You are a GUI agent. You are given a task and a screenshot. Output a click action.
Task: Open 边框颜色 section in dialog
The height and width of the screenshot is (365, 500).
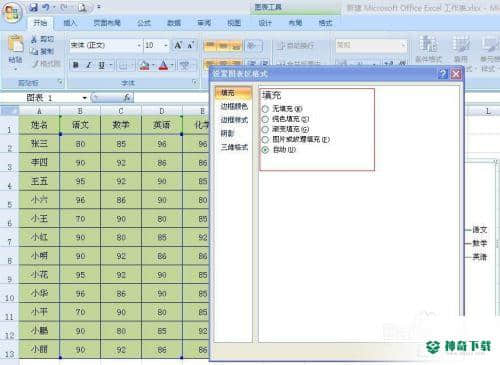tap(234, 106)
